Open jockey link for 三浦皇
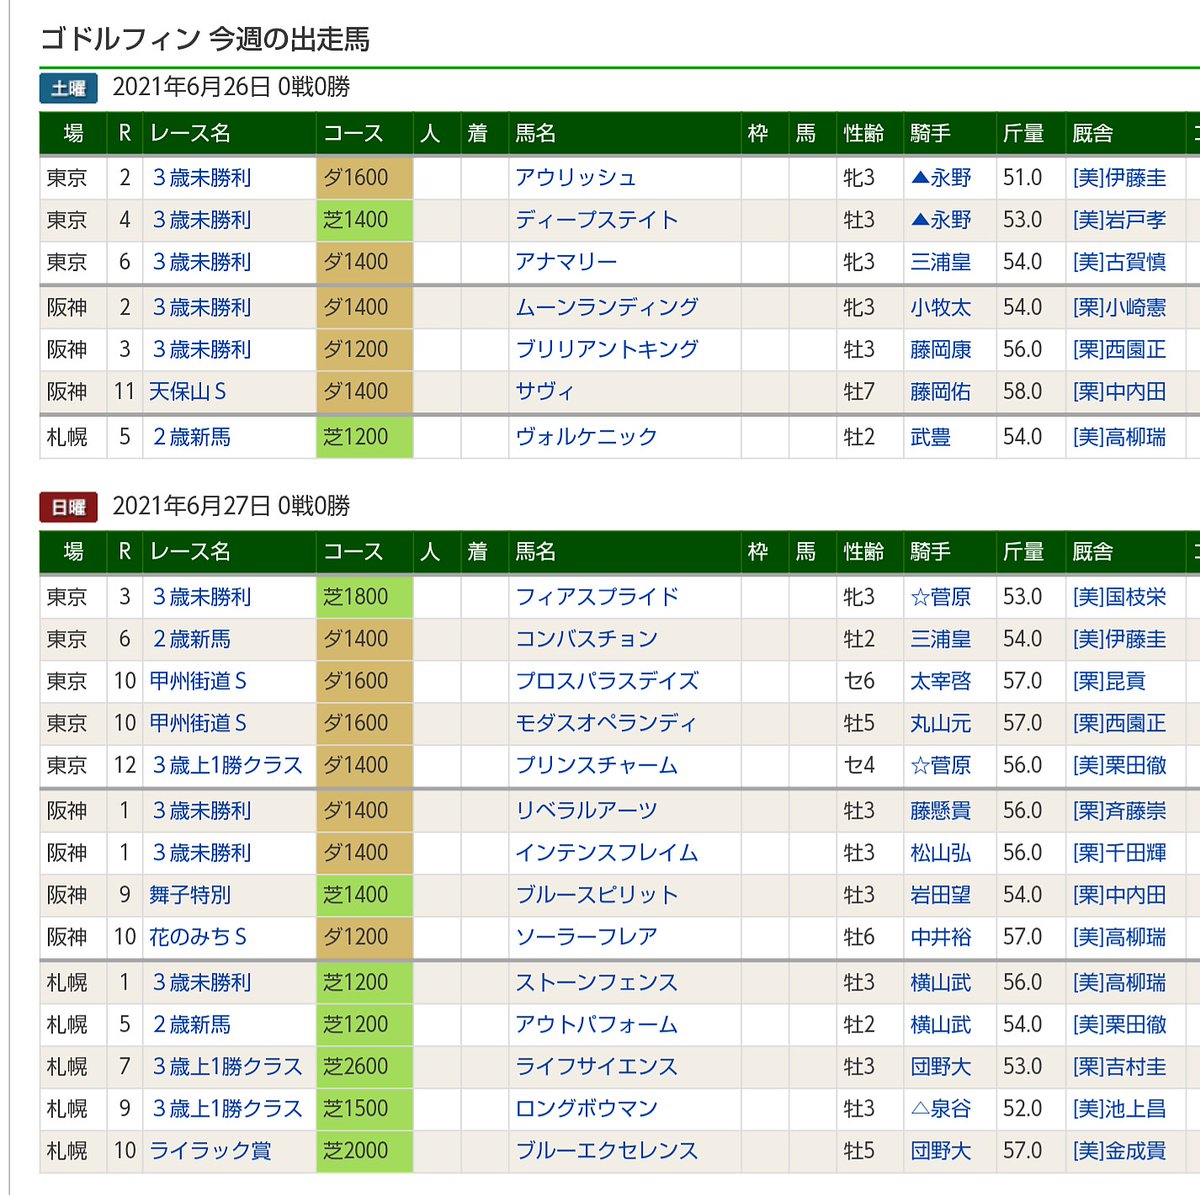The height and width of the screenshot is (1195, 1200). pos(941,262)
